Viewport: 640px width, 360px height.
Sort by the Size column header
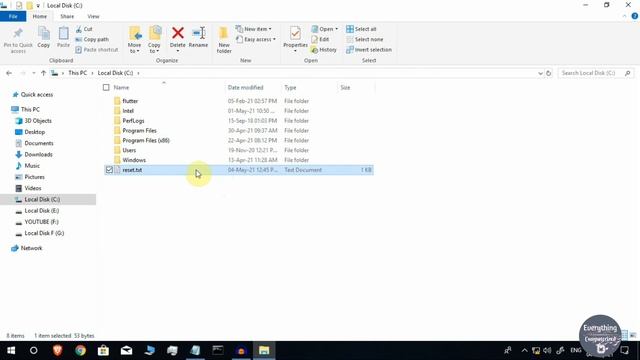[x=345, y=87]
